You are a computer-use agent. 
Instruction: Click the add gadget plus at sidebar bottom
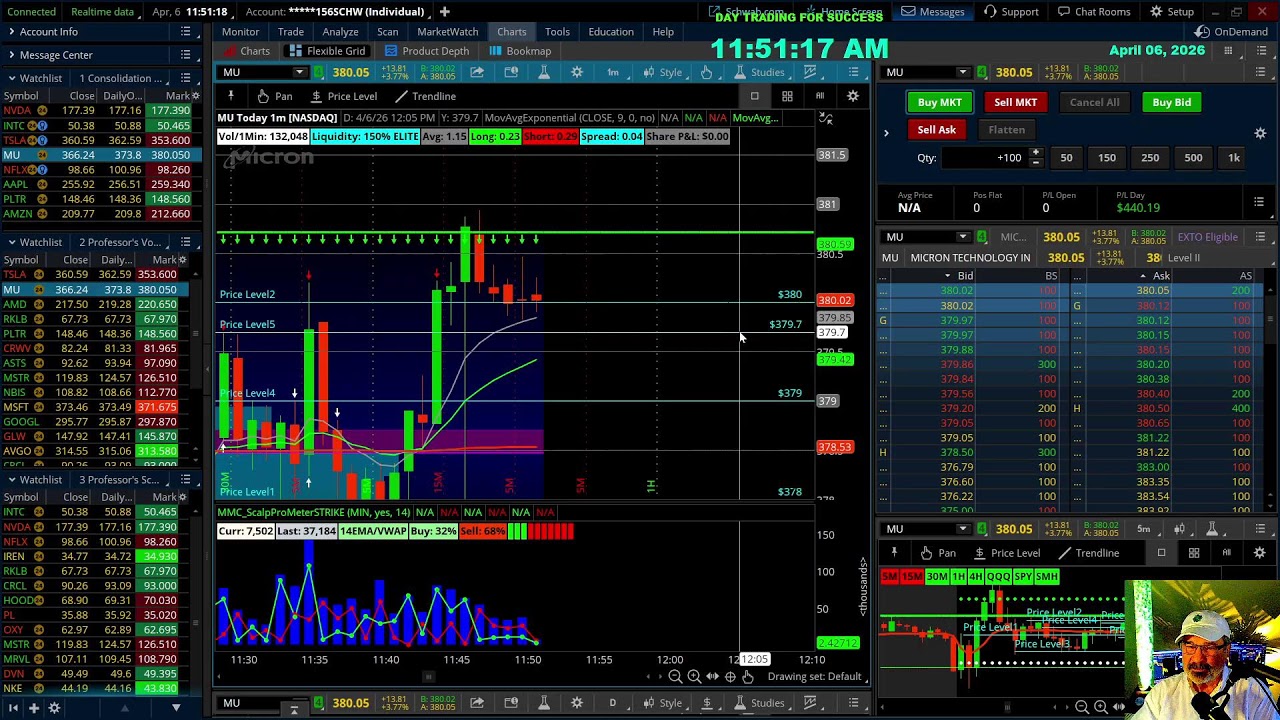pyautogui.click(x=33, y=708)
